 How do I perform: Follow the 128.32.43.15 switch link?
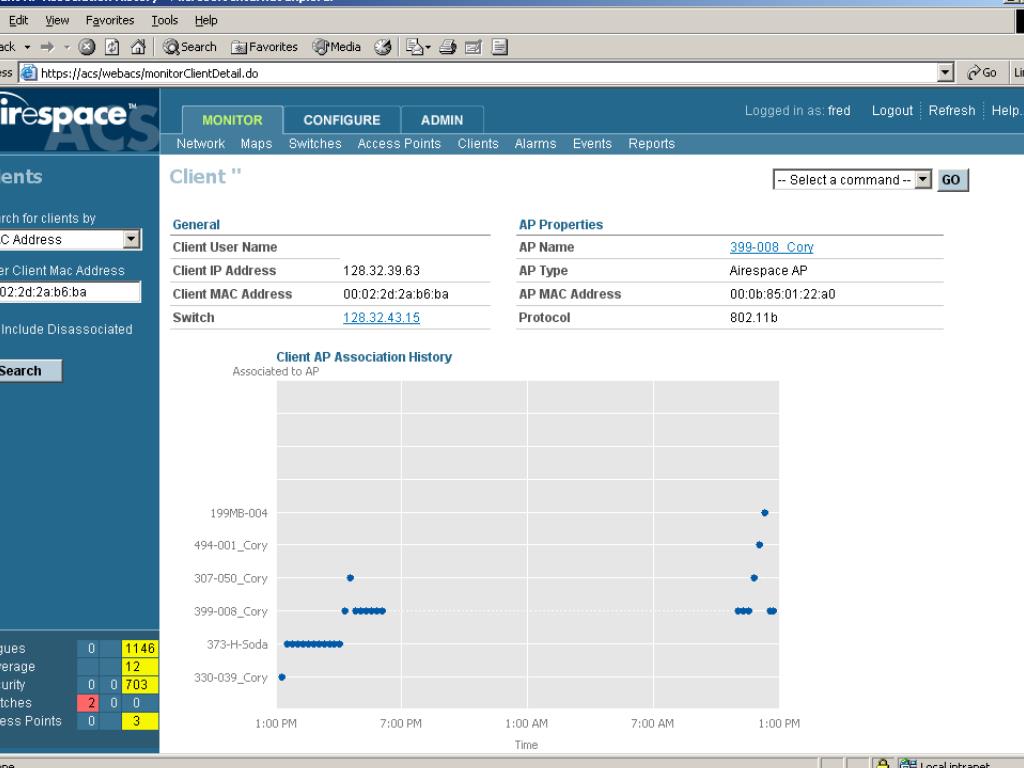click(381, 318)
